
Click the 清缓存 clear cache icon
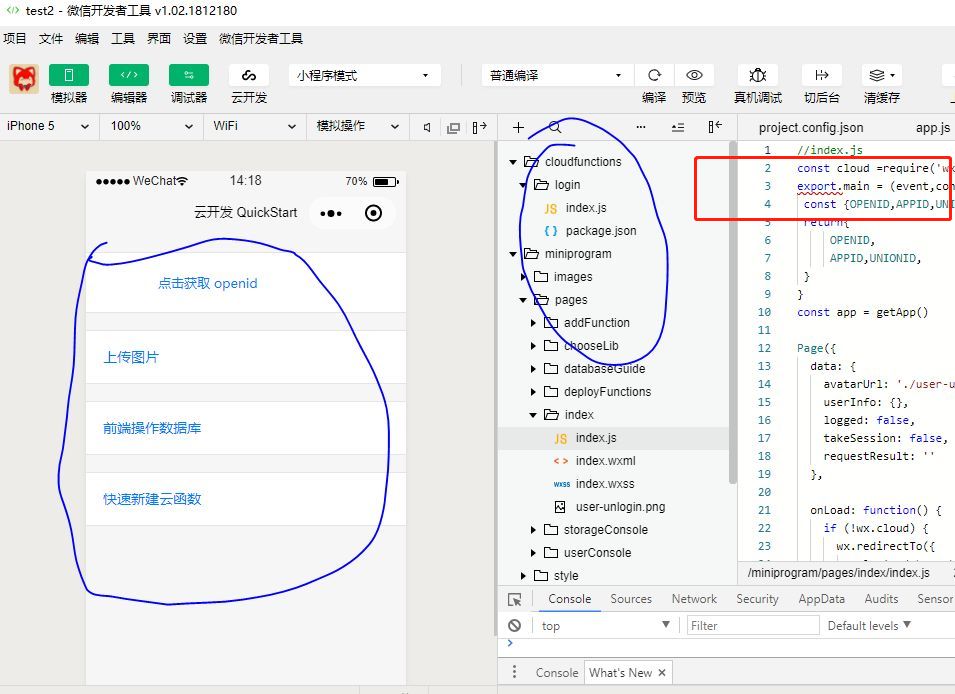881,75
